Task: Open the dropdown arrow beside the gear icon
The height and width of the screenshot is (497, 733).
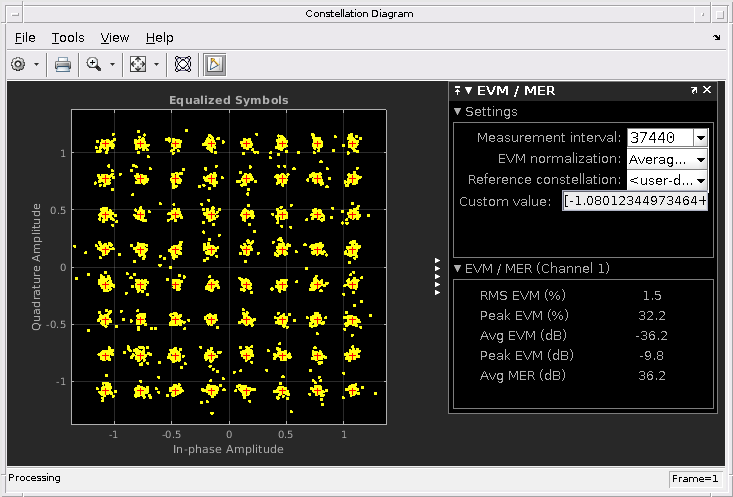Action: click(x=36, y=64)
